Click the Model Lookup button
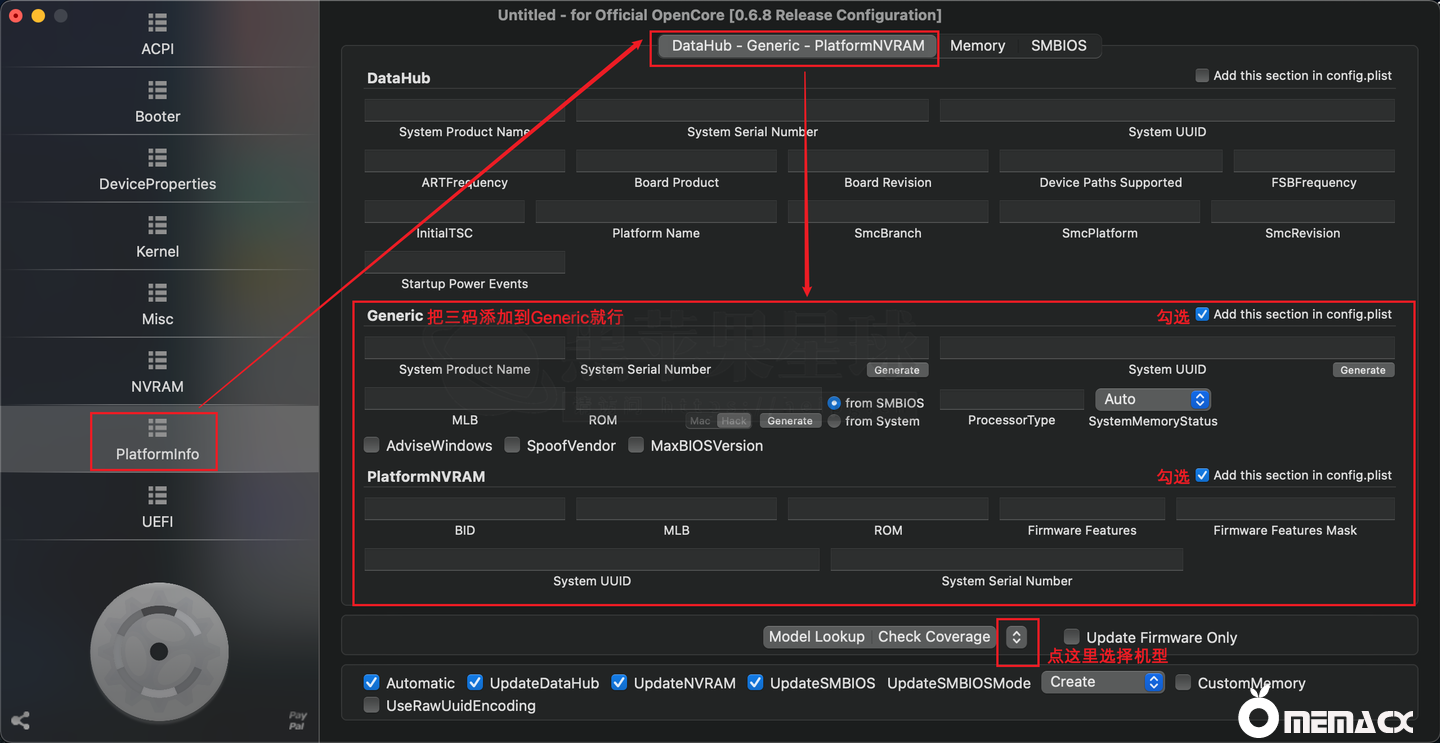Viewport: 1440px width, 743px height. coord(816,637)
